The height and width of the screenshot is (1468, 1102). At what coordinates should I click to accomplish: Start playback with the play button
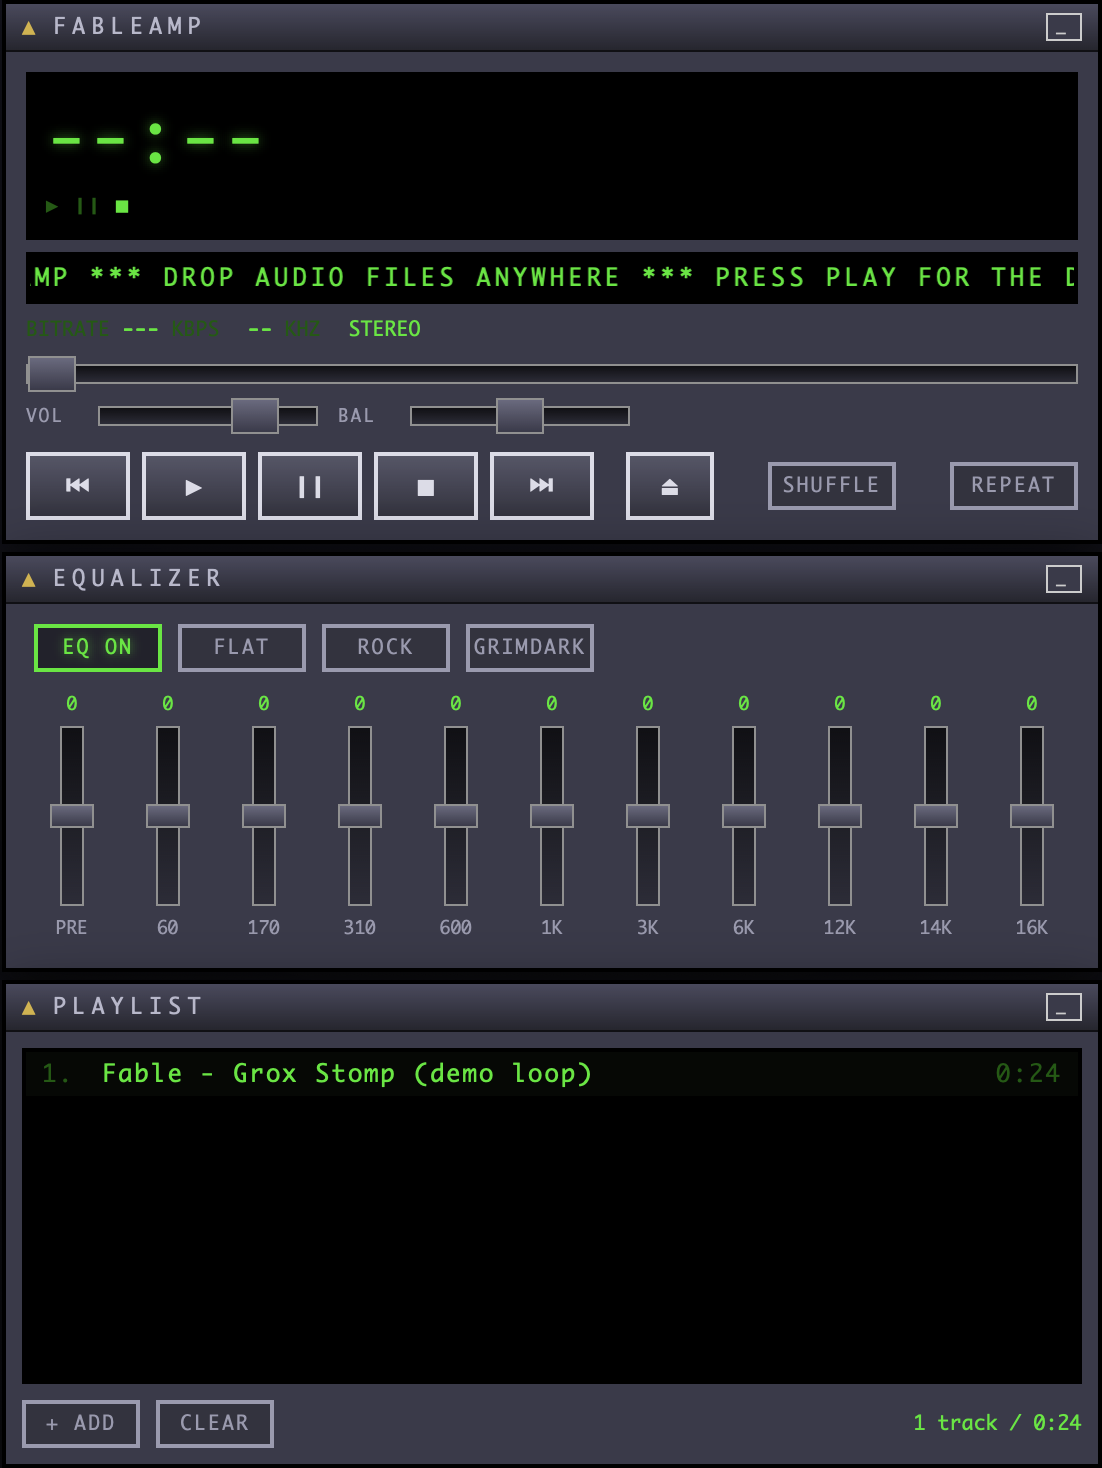pos(194,486)
